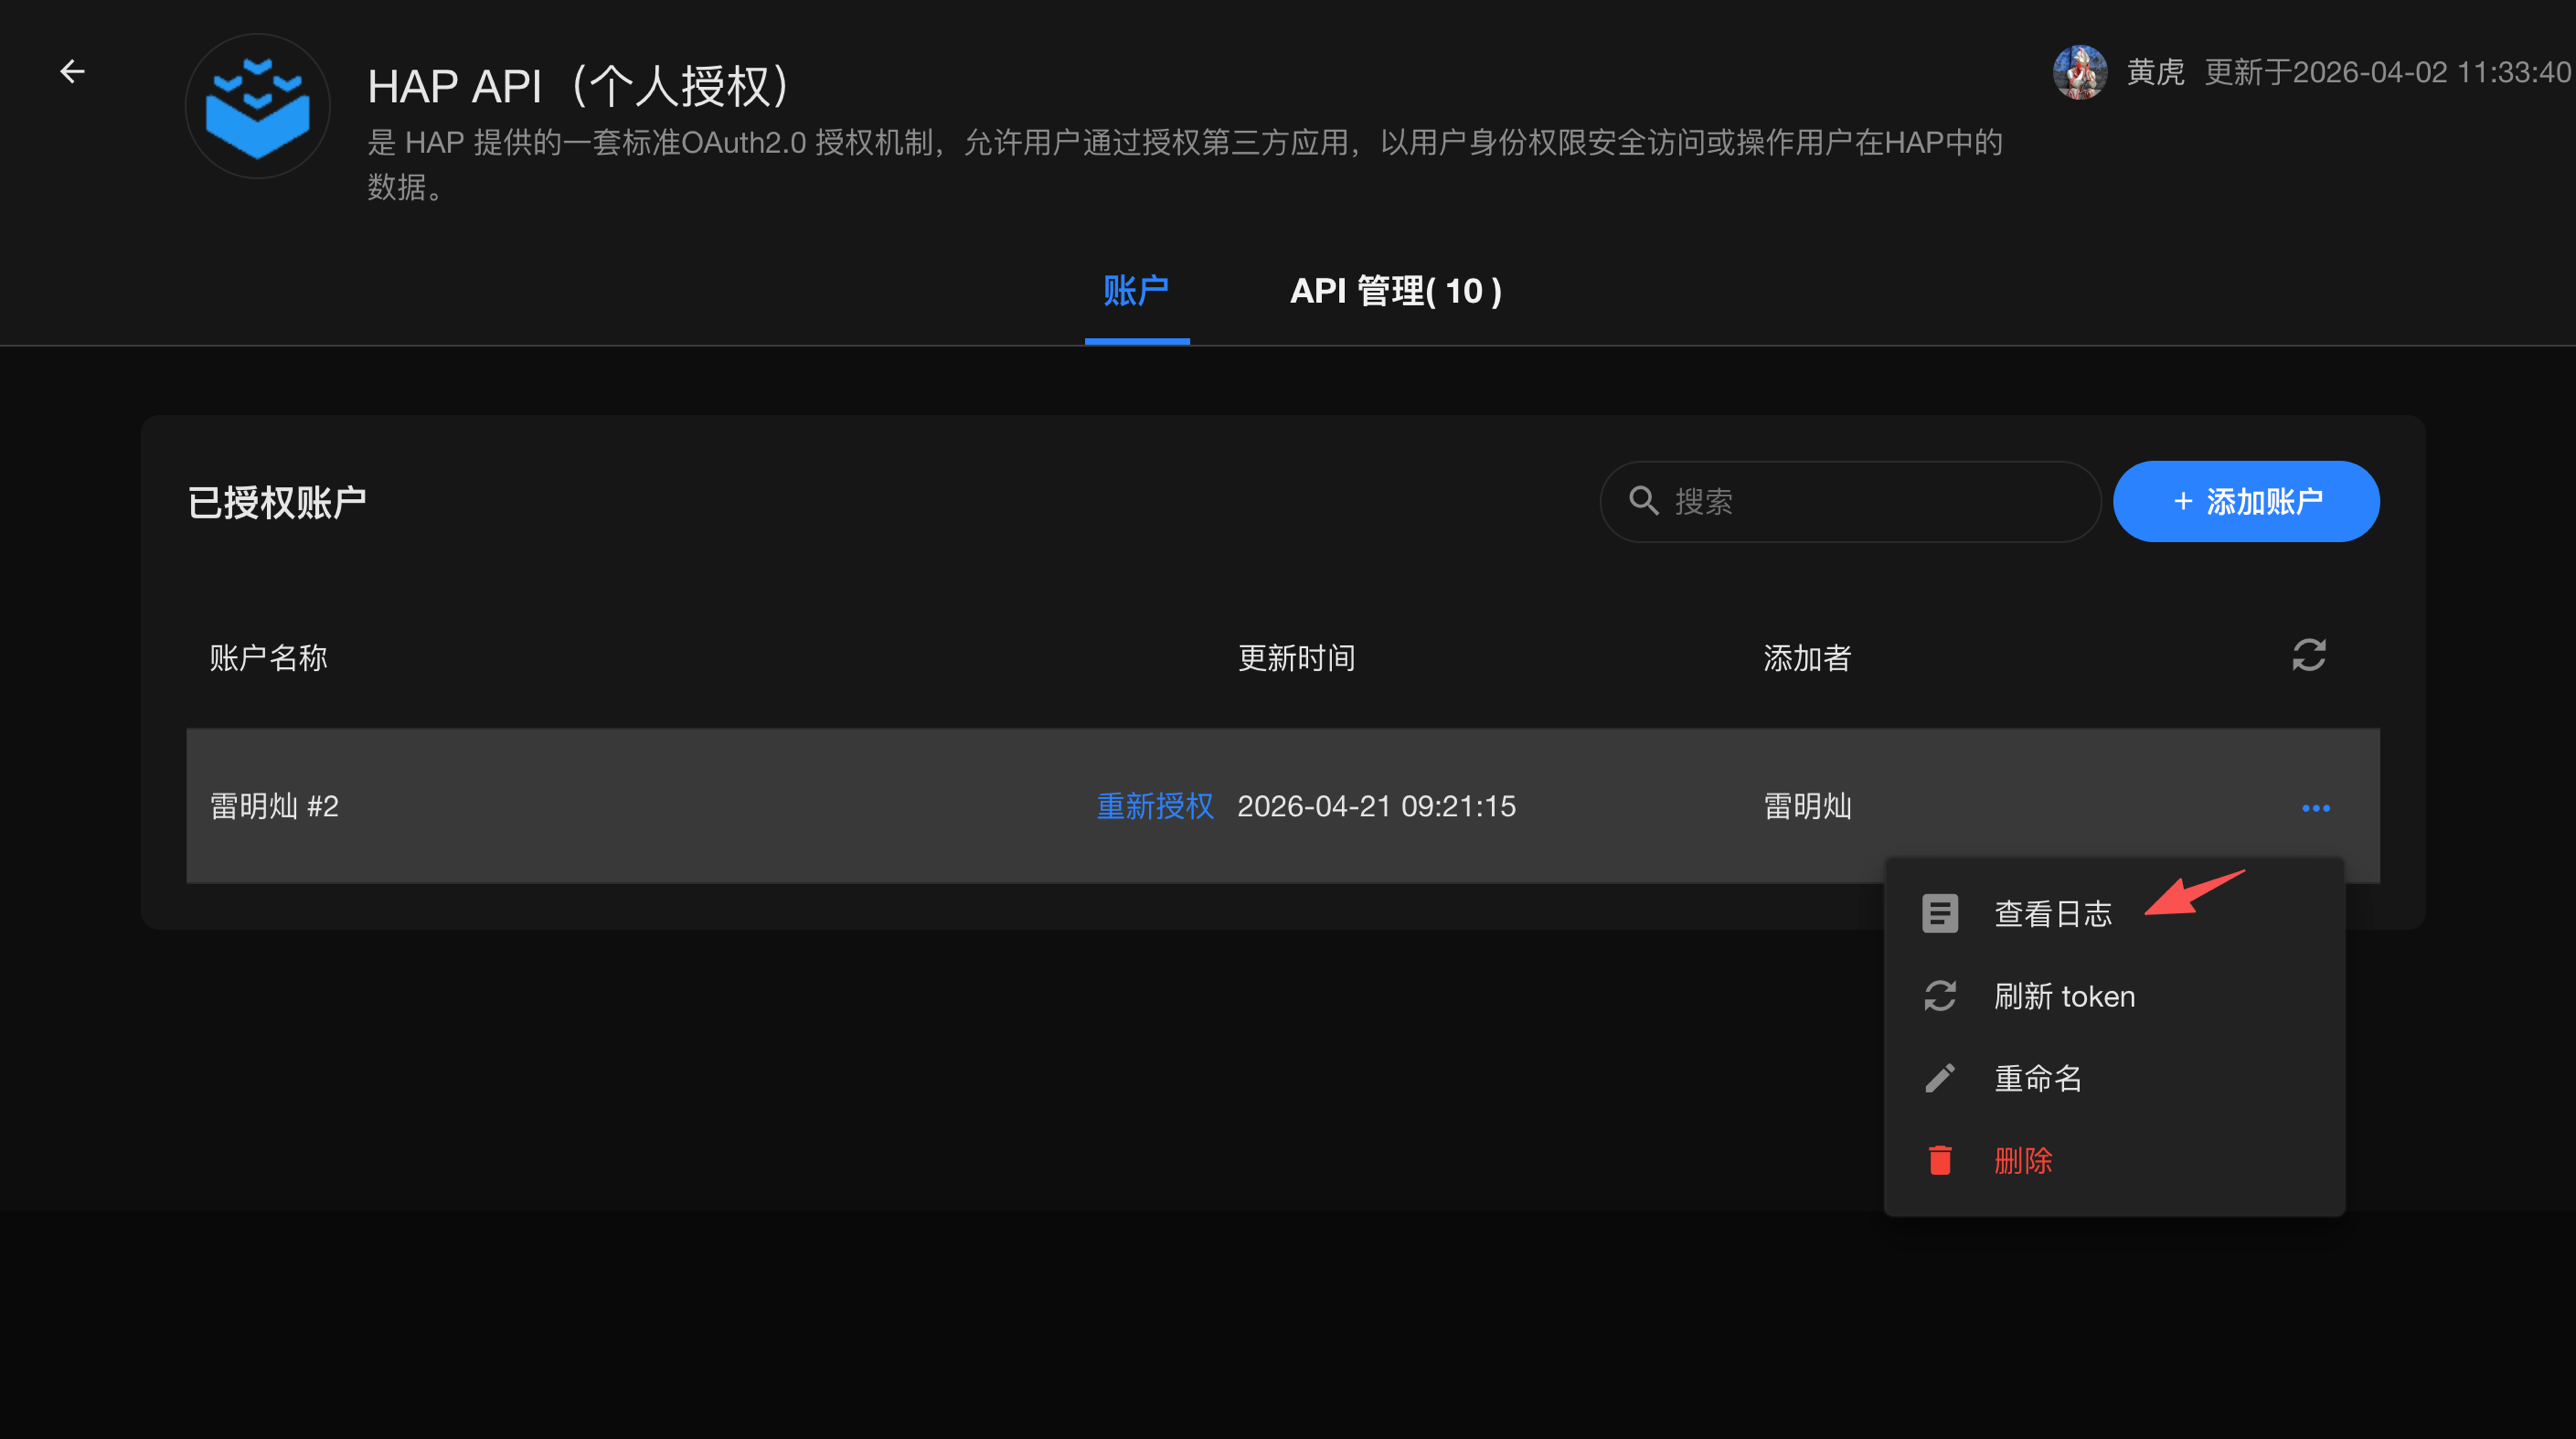Choose 刷新 token in the menu
2576x1439 pixels.
tap(2114, 996)
